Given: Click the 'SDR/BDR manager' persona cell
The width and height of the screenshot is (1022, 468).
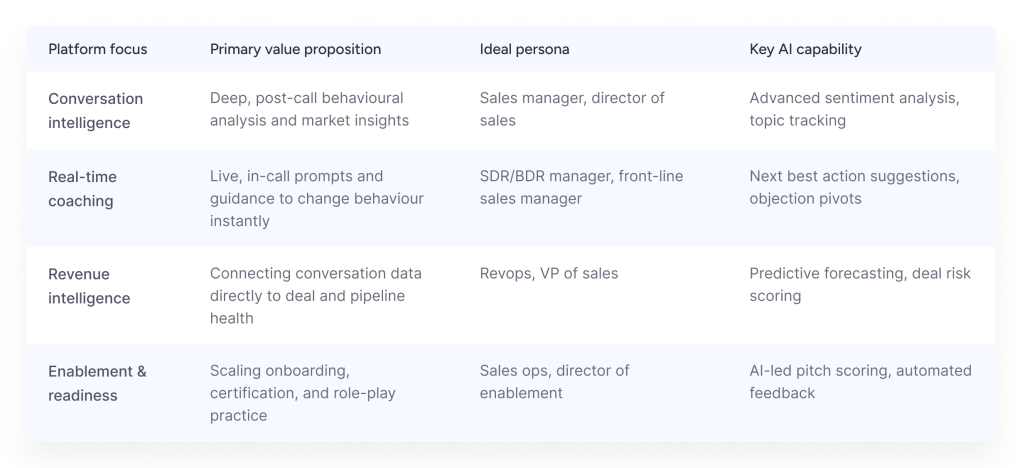Looking at the screenshot, I should [581, 187].
